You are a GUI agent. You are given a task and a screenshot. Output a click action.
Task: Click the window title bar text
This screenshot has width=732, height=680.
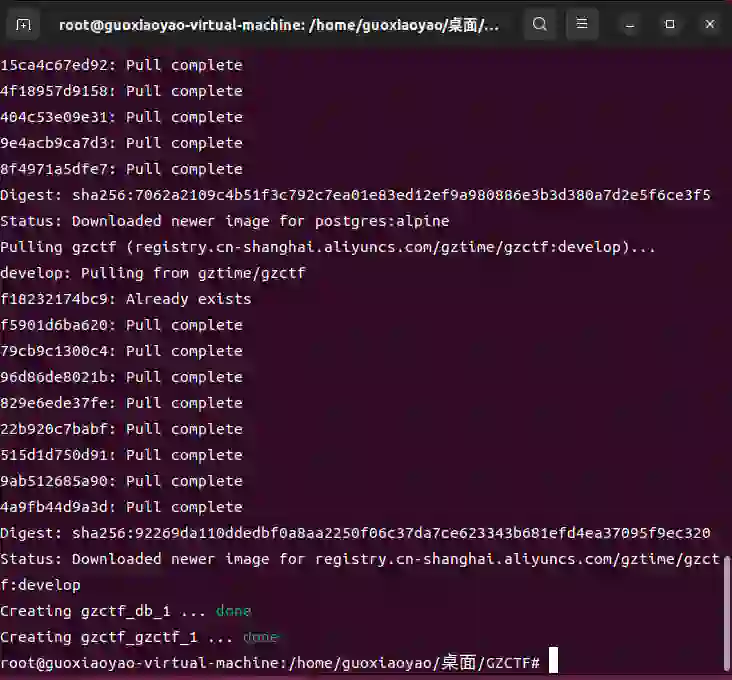pyautogui.click(x=279, y=25)
